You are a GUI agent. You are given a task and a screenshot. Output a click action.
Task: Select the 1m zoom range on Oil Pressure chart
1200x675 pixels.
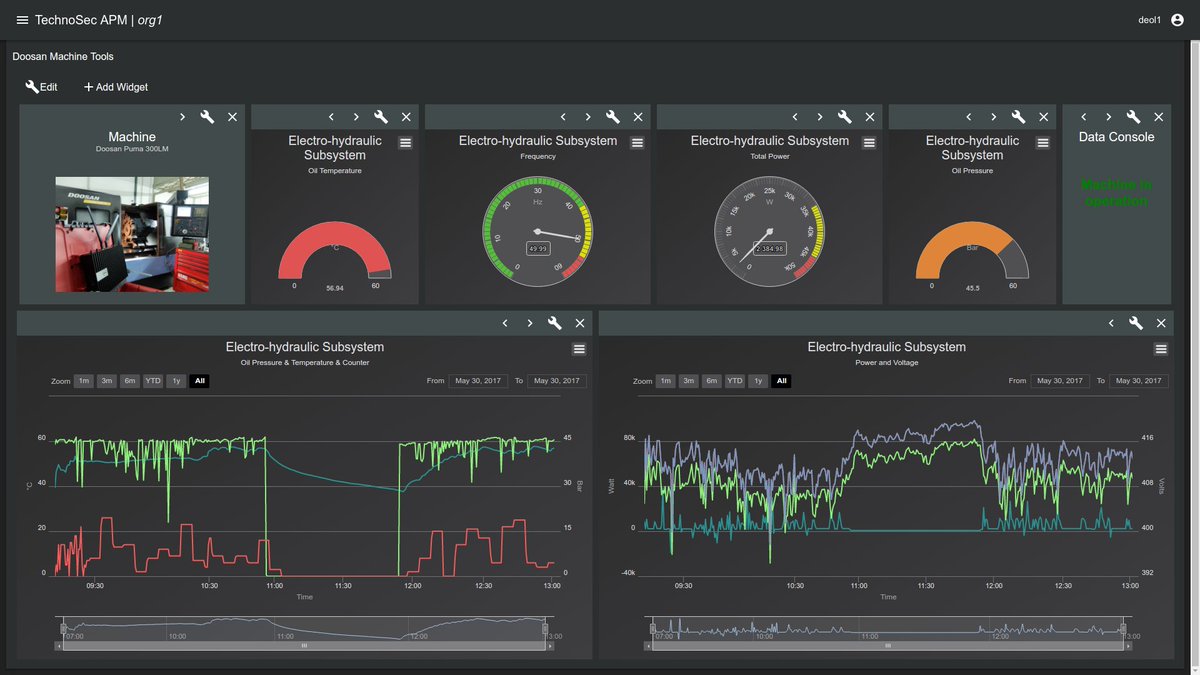pyautogui.click(x=85, y=380)
